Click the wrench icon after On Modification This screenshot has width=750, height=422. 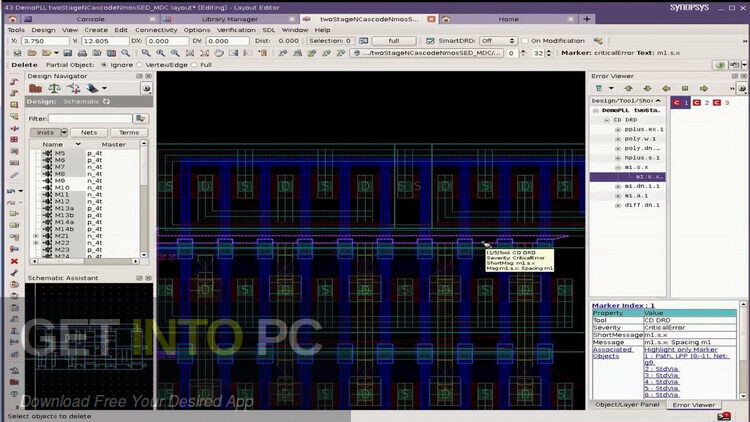(x=598, y=41)
